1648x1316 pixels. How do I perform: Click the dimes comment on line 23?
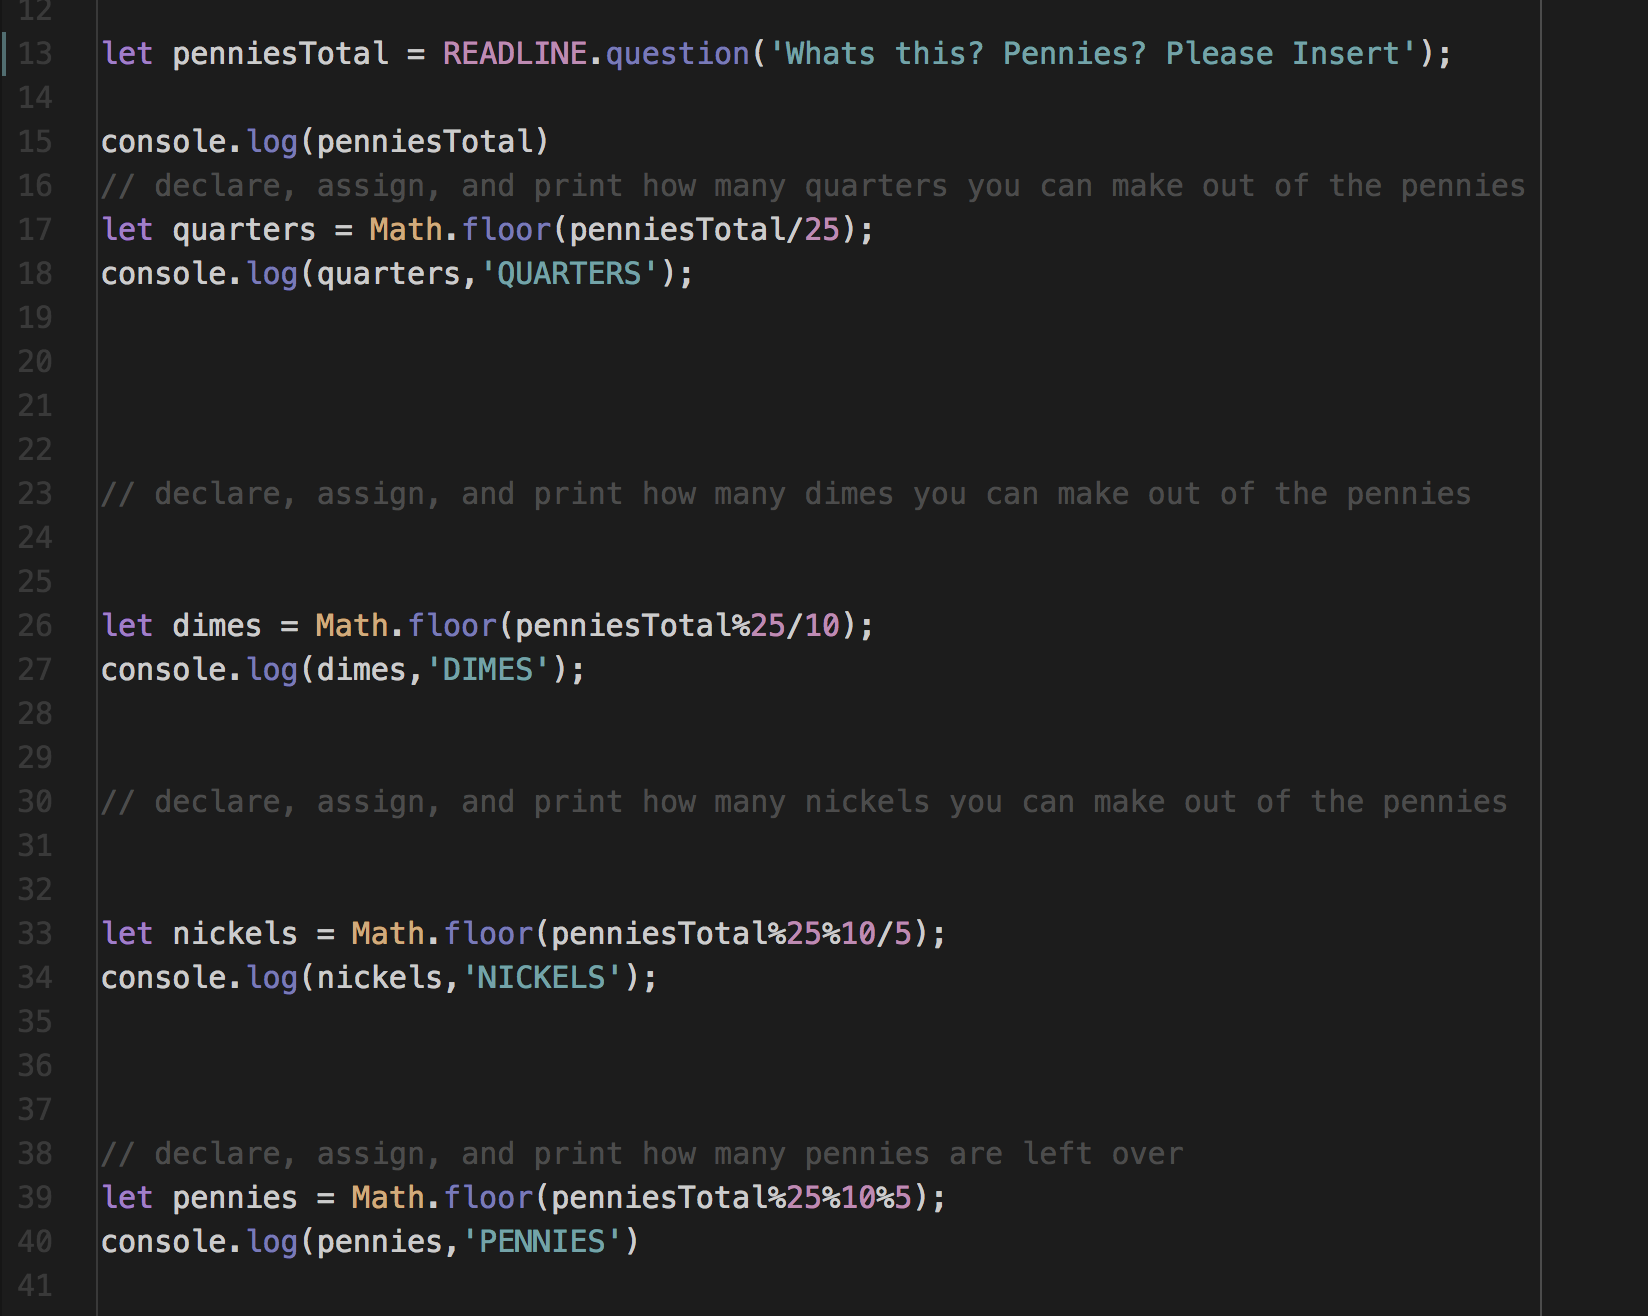point(785,493)
